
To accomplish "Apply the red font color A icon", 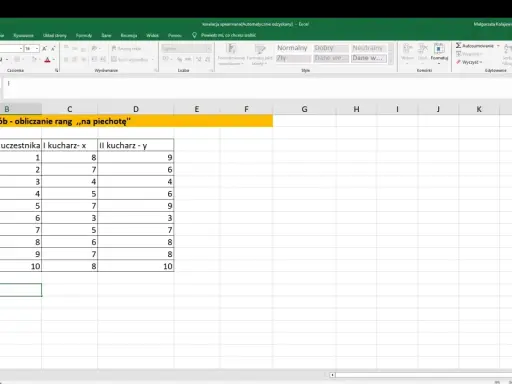I will click(x=47, y=60).
